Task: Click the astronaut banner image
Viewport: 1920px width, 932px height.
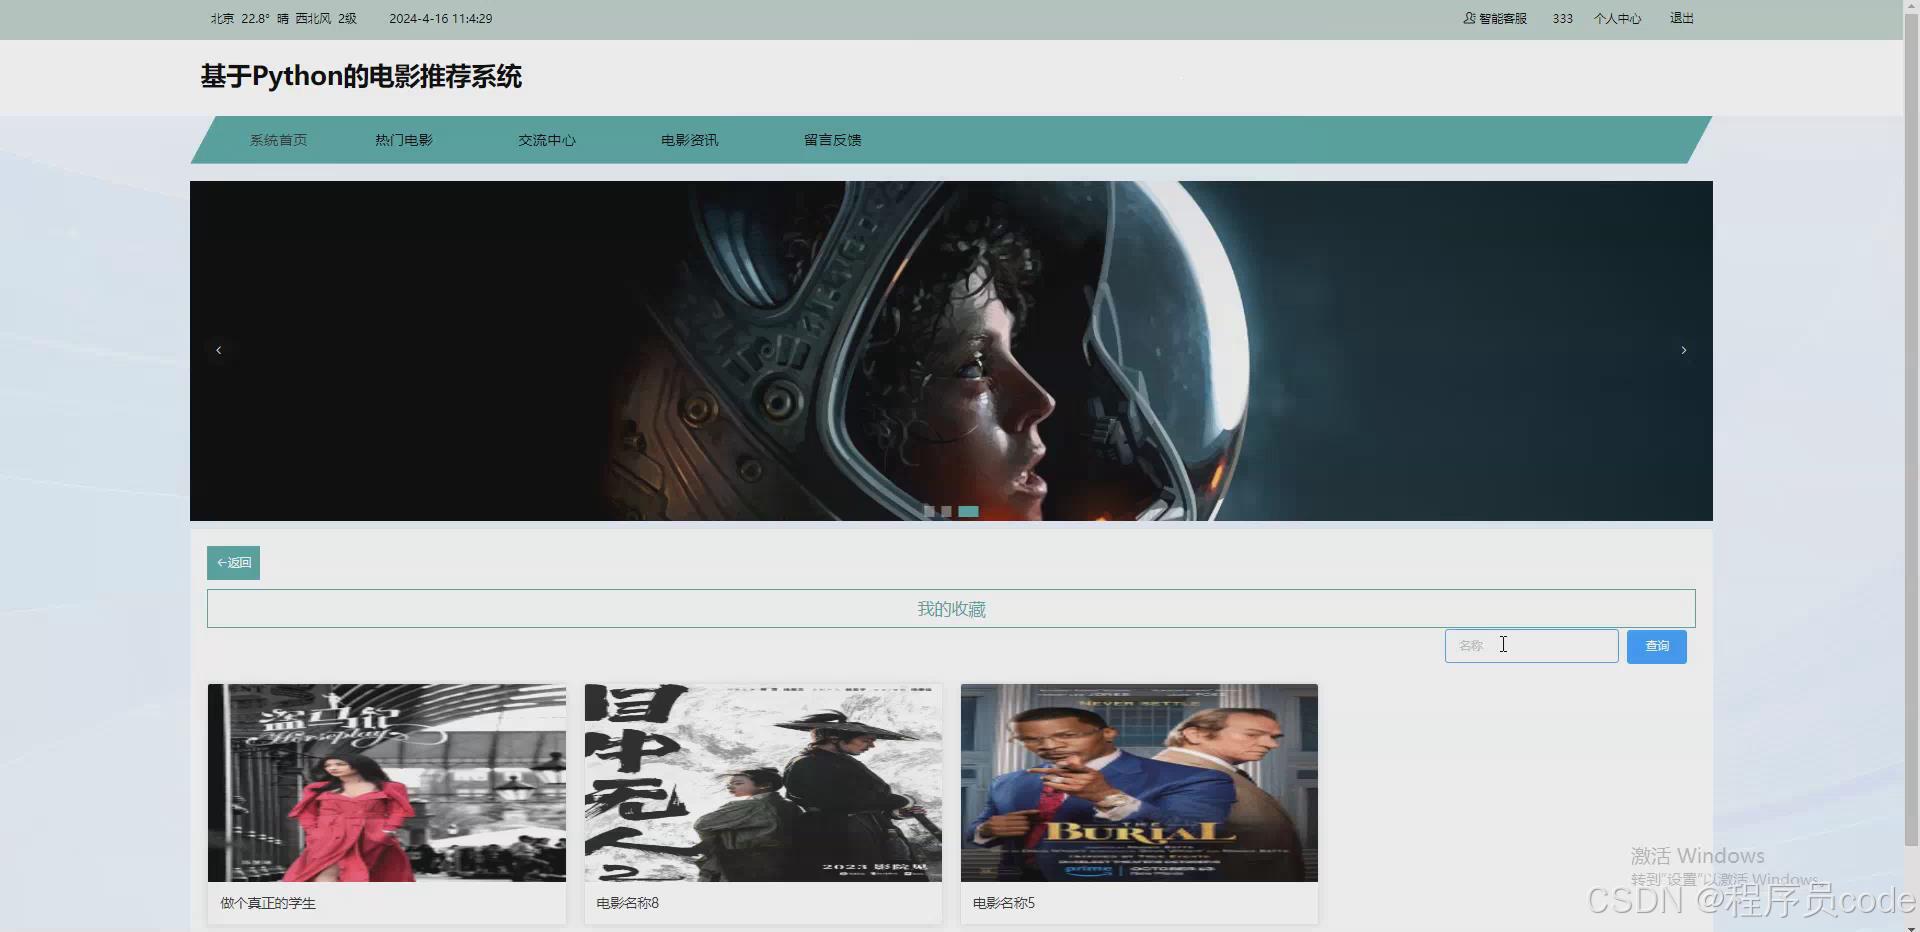Action: pyautogui.click(x=951, y=350)
